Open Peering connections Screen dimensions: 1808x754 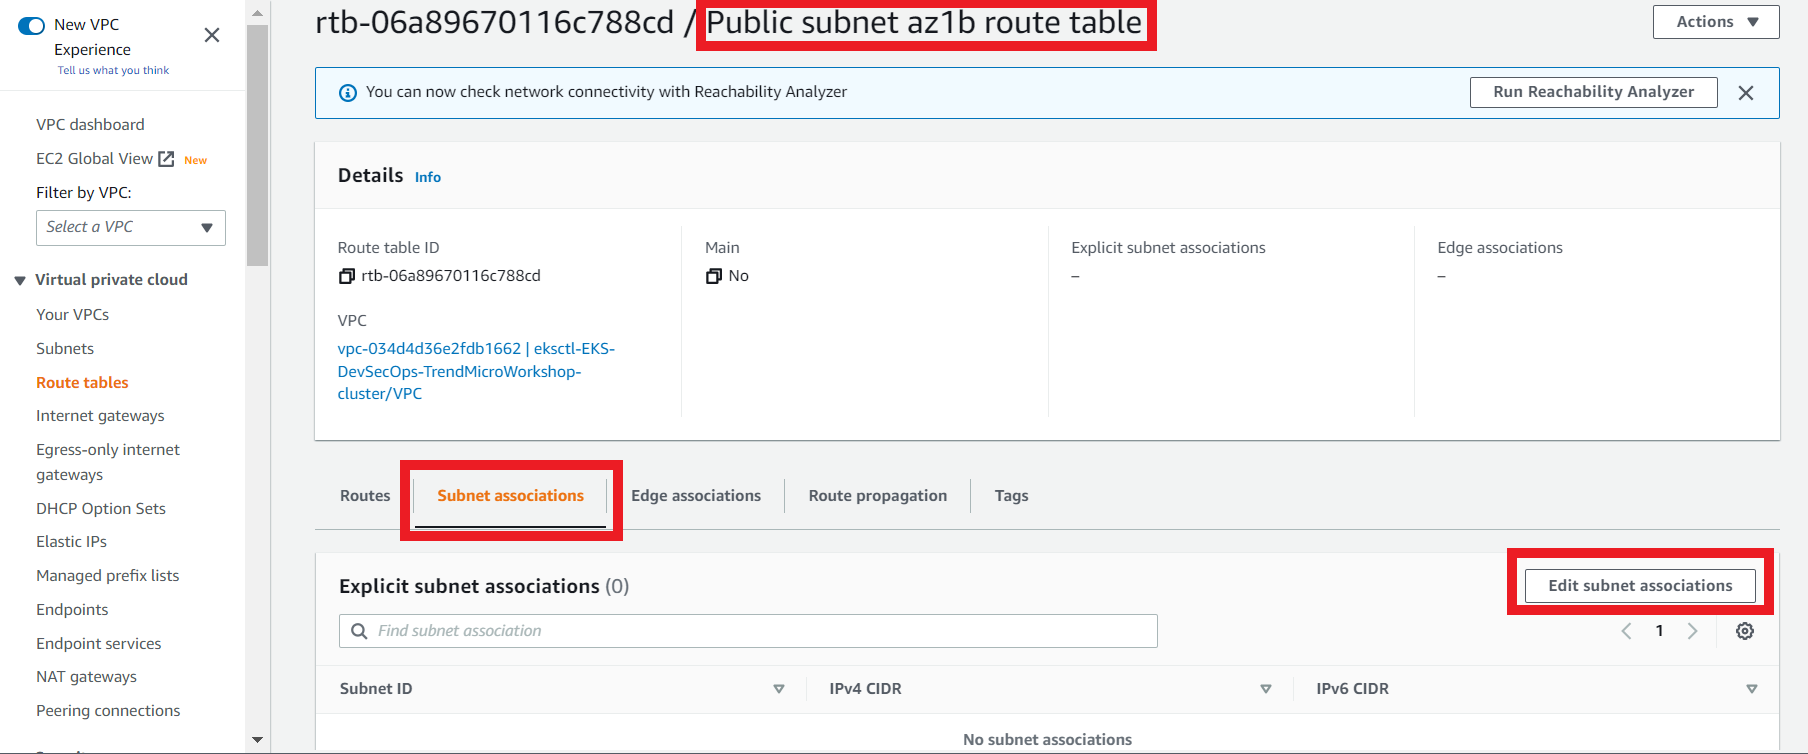[108, 711]
